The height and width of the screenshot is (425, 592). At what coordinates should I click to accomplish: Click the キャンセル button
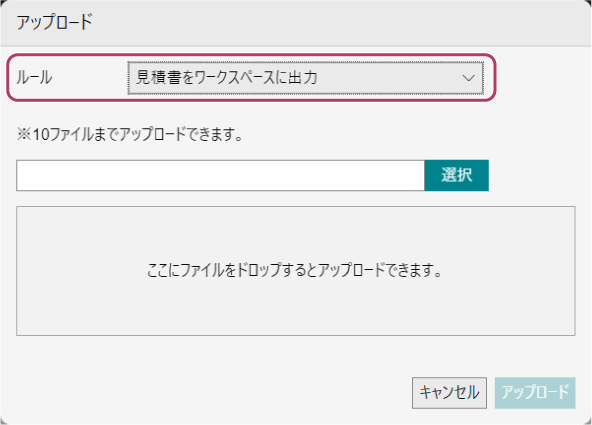pyautogui.click(x=449, y=393)
